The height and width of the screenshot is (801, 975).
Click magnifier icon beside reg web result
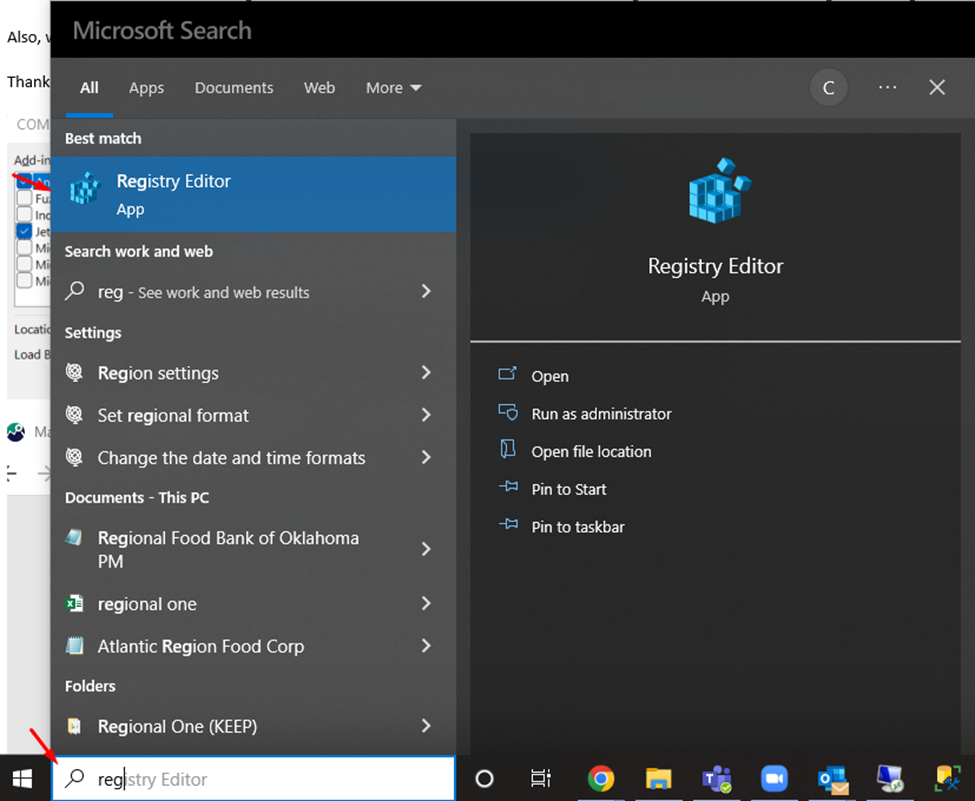(x=75, y=291)
